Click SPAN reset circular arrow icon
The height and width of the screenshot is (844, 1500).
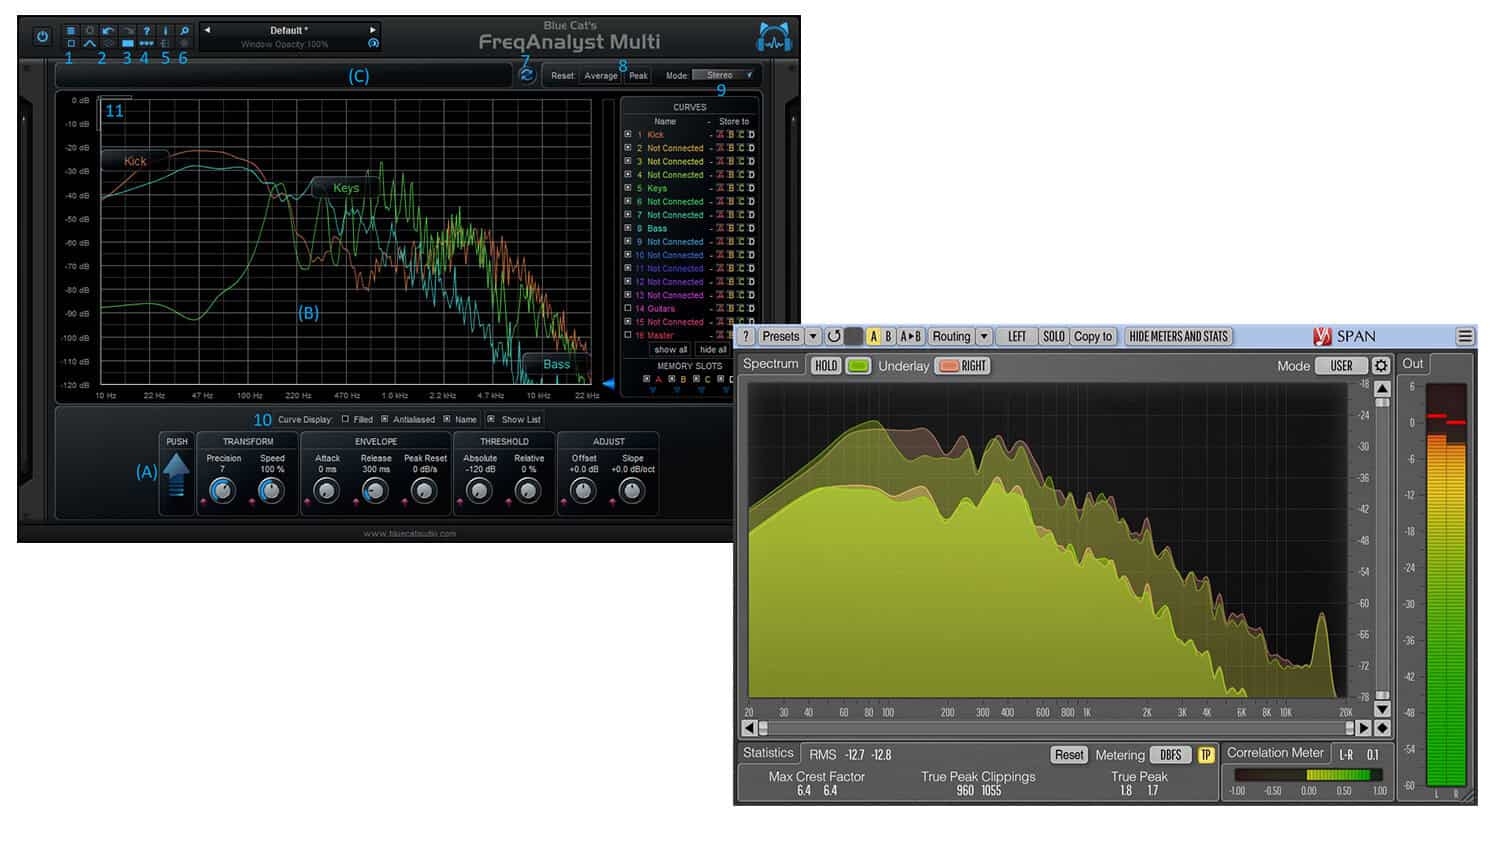[834, 336]
